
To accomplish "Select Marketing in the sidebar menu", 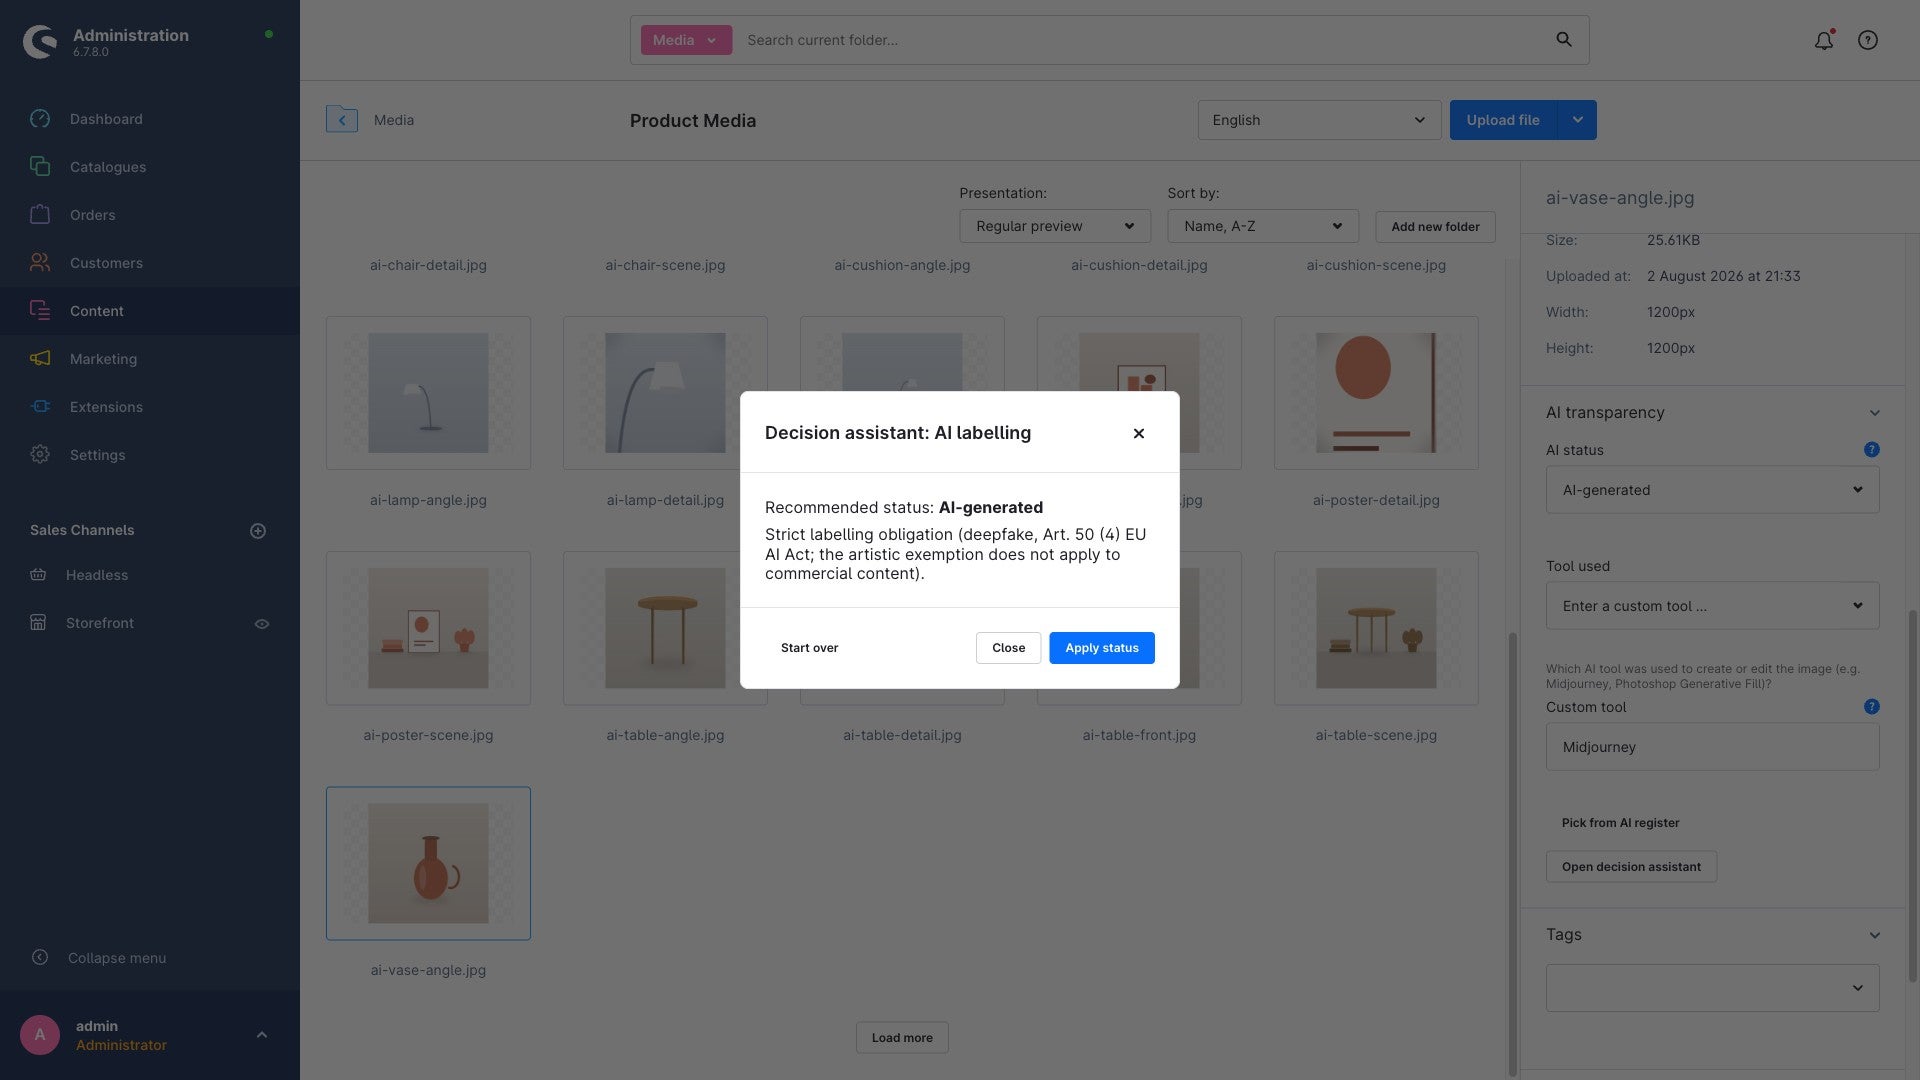I will click(103, 359).
